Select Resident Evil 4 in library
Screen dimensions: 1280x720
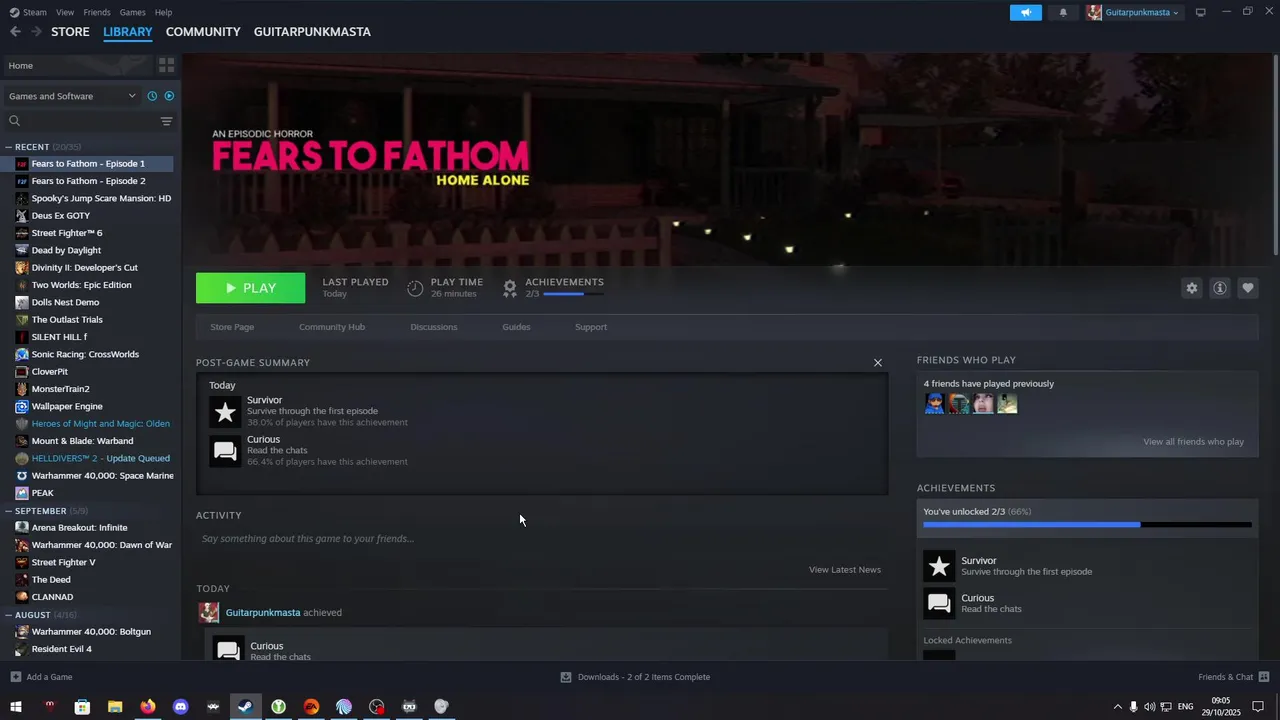pos(61,649)
